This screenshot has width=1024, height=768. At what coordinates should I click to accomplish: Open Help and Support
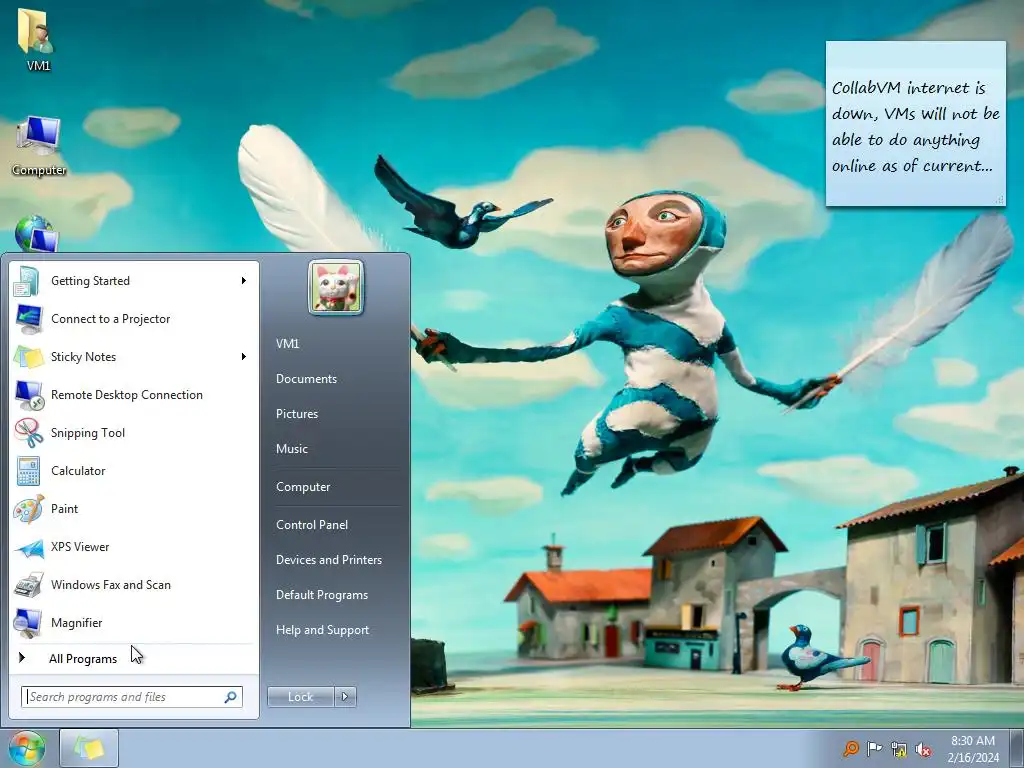coord(323,630)
